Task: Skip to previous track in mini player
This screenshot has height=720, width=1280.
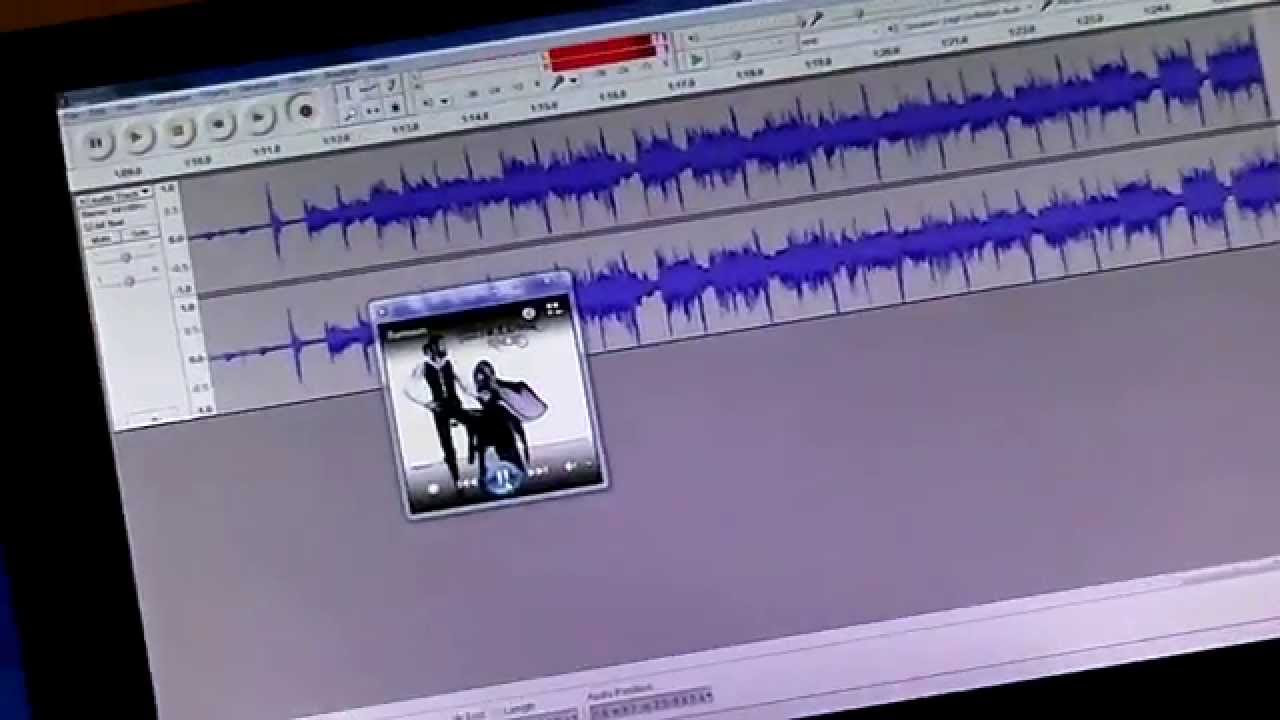Action: [467, 483]
